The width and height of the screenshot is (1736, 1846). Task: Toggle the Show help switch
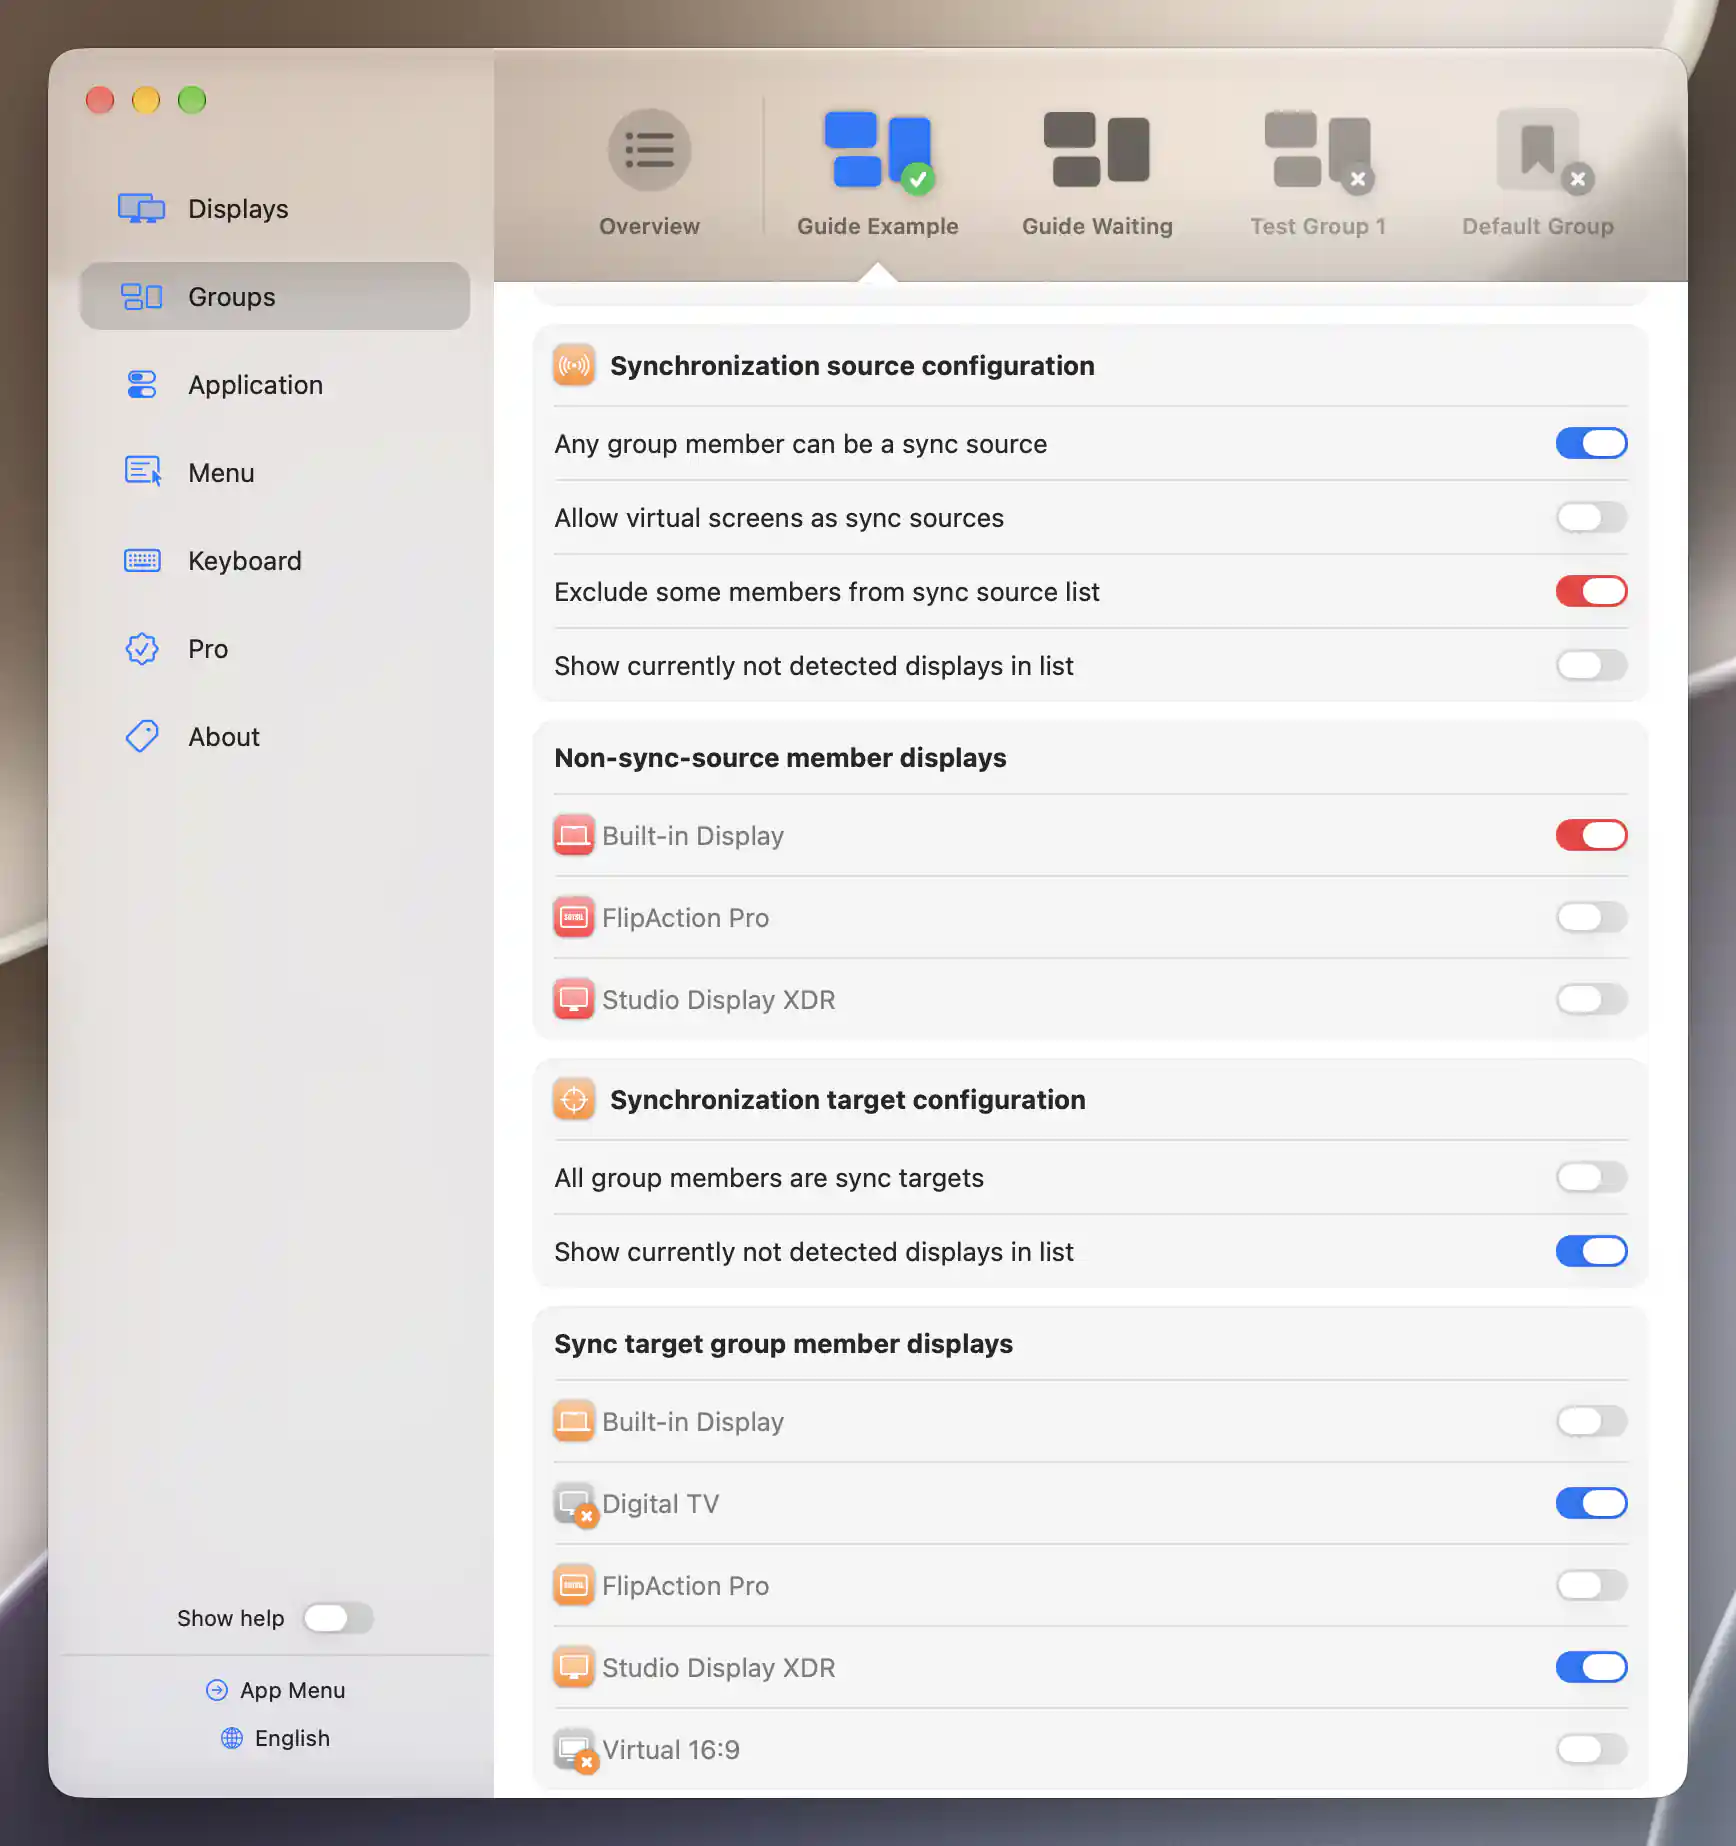click(338, 1618)
